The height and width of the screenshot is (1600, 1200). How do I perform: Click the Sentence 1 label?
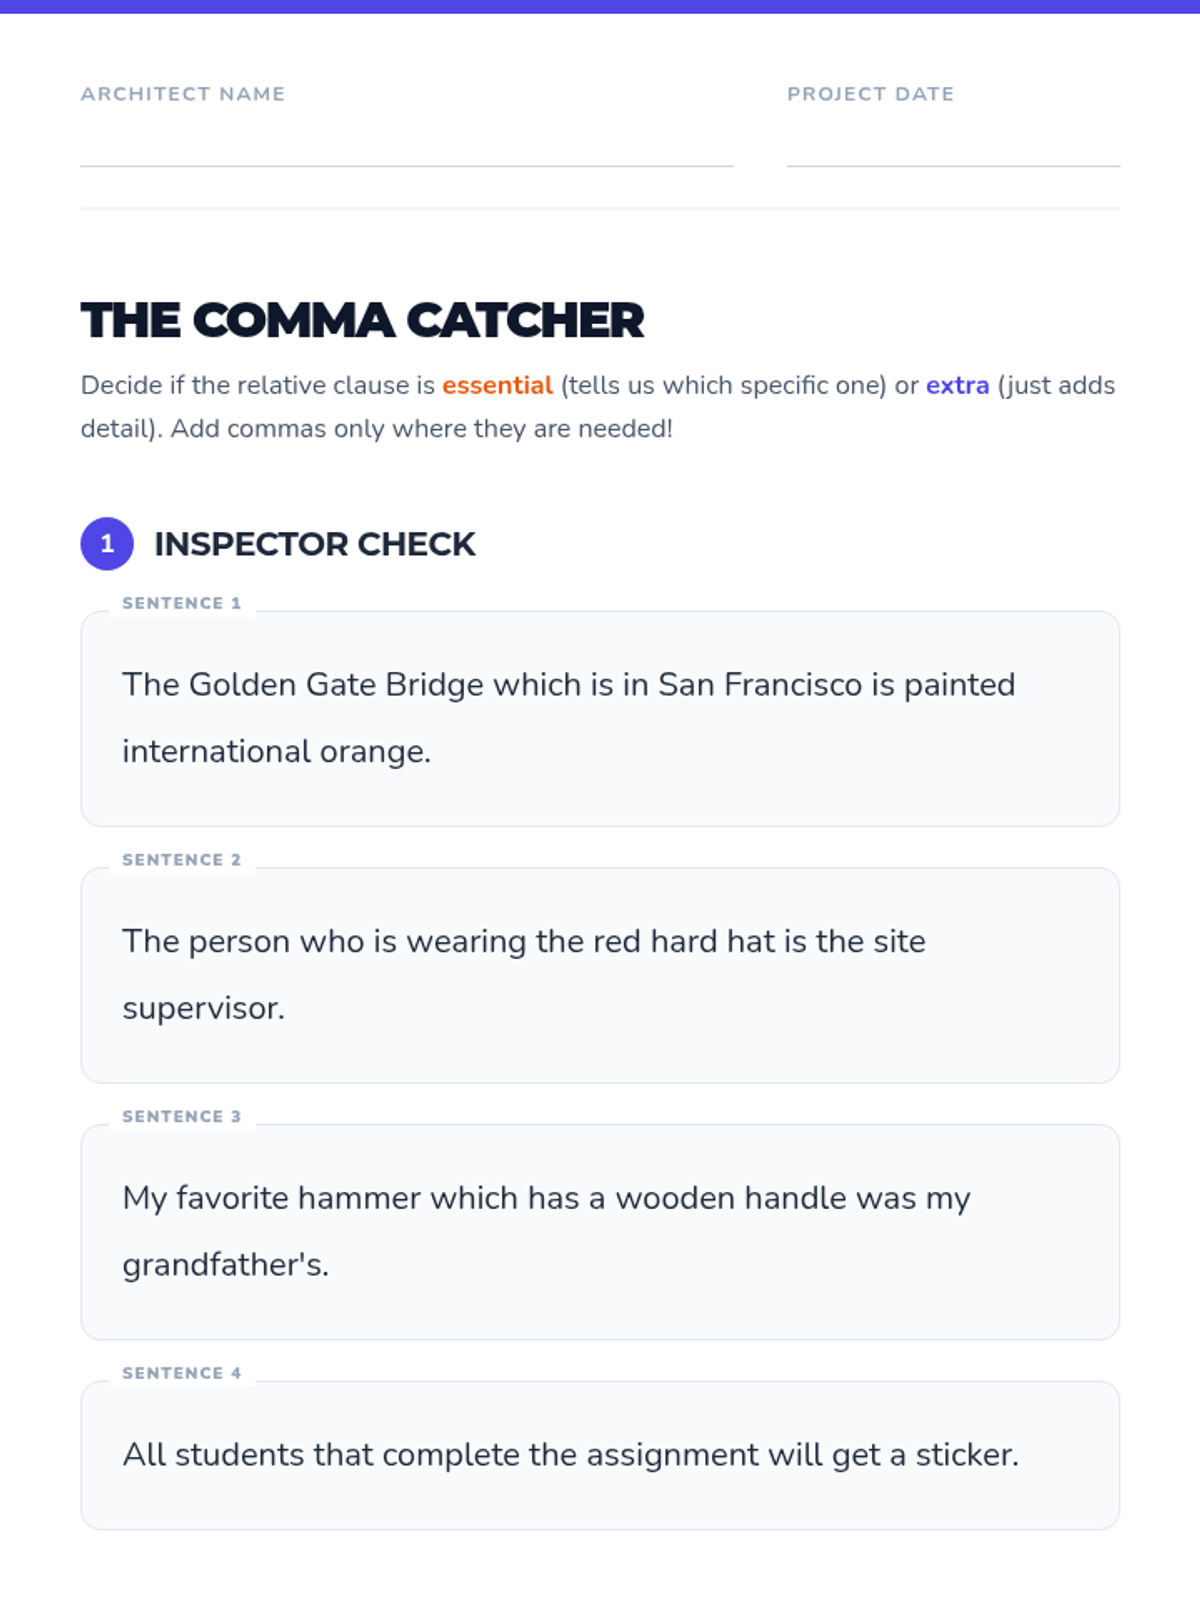click(x=181, y=603)
